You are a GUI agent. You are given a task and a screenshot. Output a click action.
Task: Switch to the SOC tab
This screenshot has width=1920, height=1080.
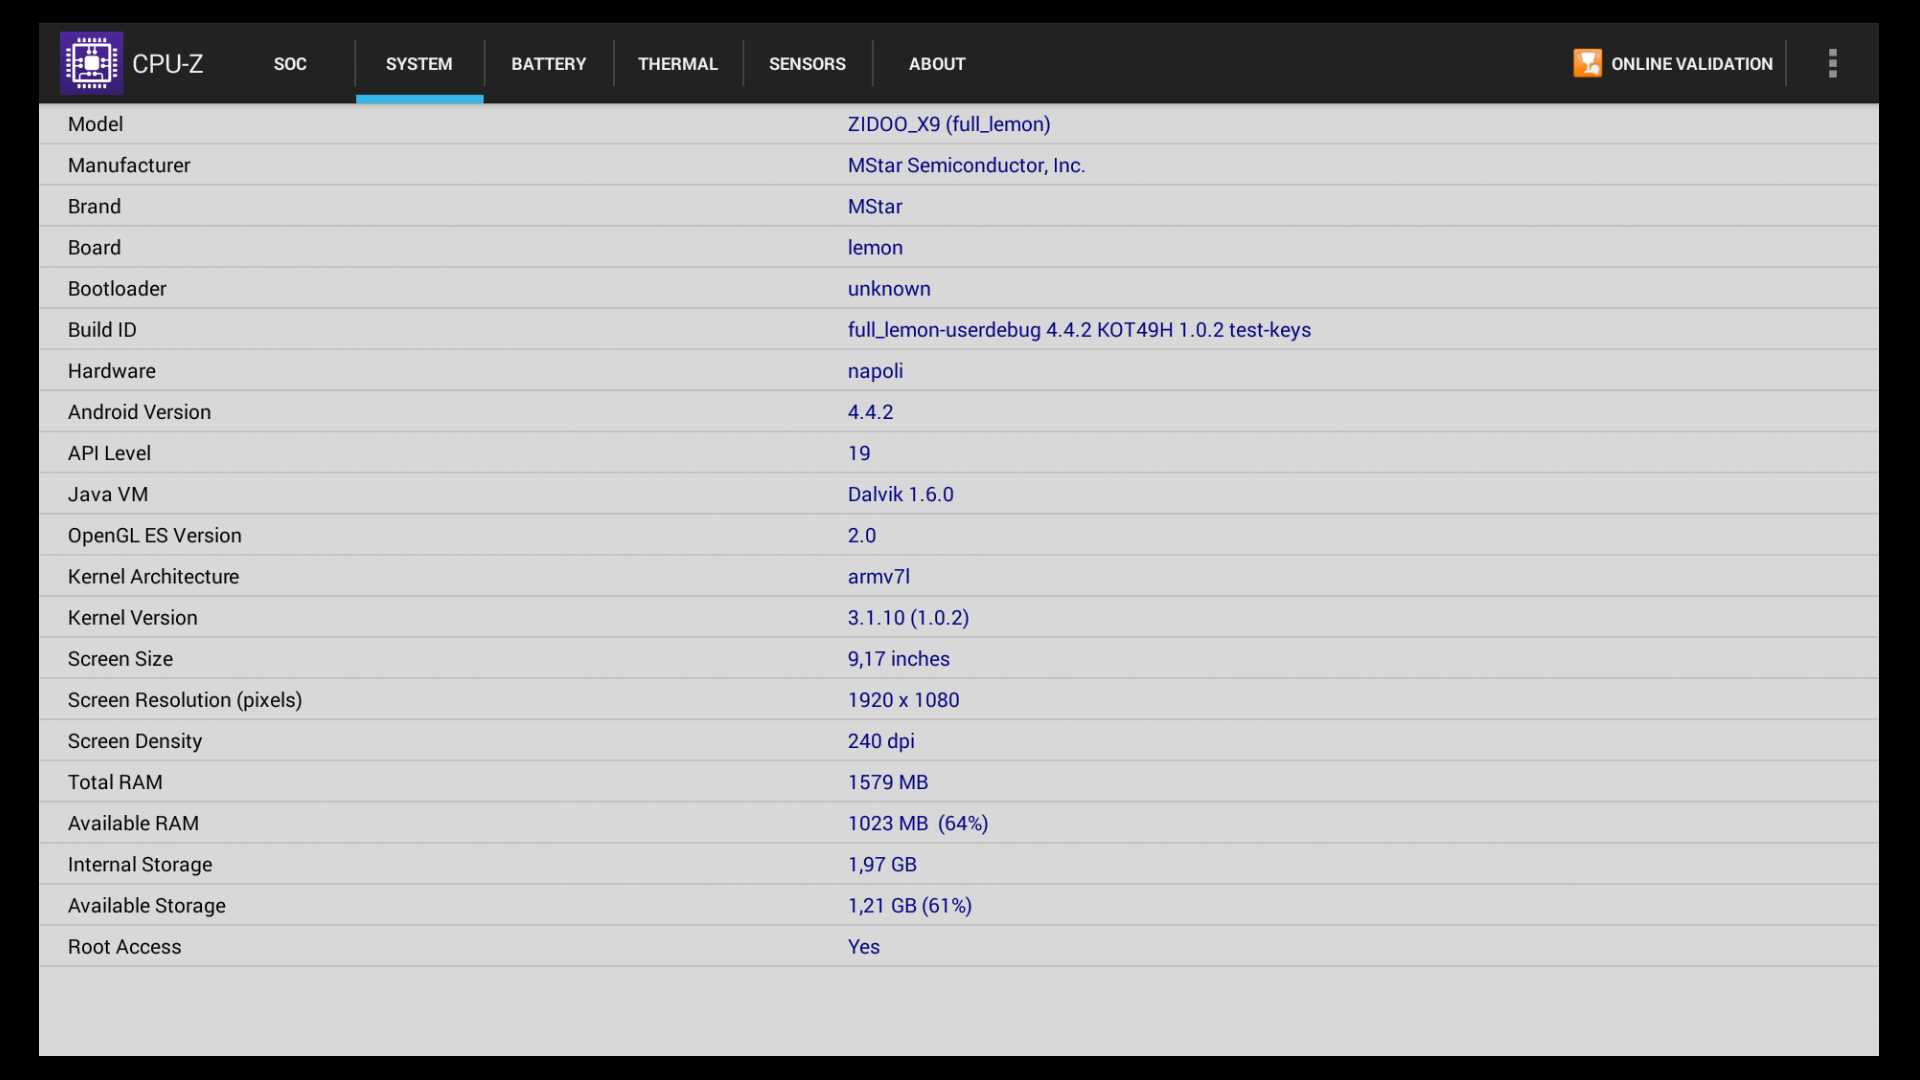[290, 64]
